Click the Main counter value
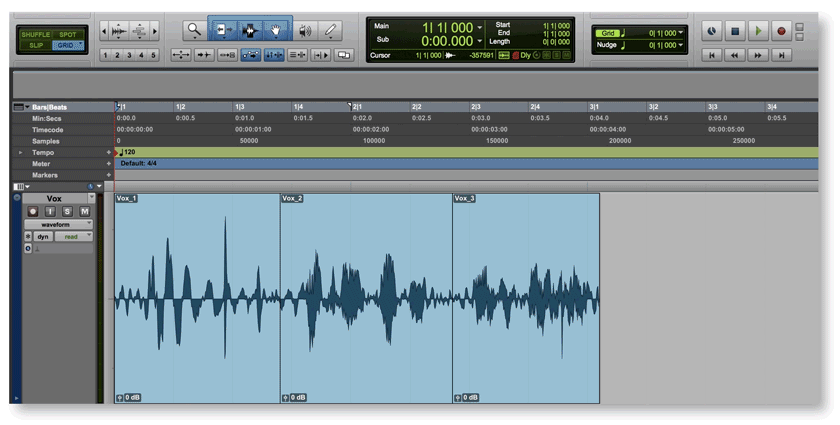The image size is (840, 425). [447, 27]
